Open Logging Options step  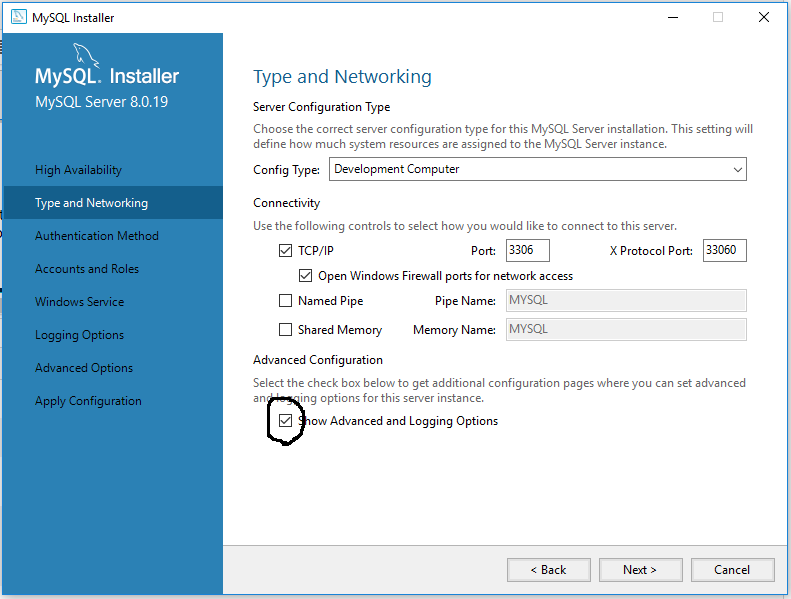point(79,335)
